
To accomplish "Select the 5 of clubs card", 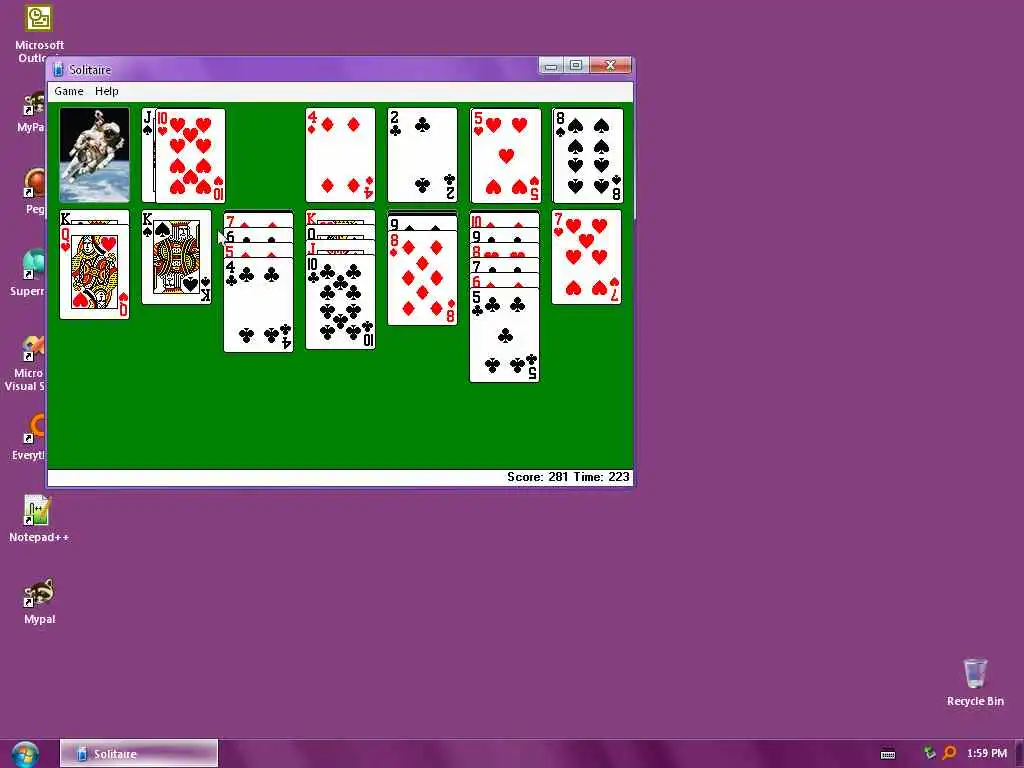I will coord(505,334).
